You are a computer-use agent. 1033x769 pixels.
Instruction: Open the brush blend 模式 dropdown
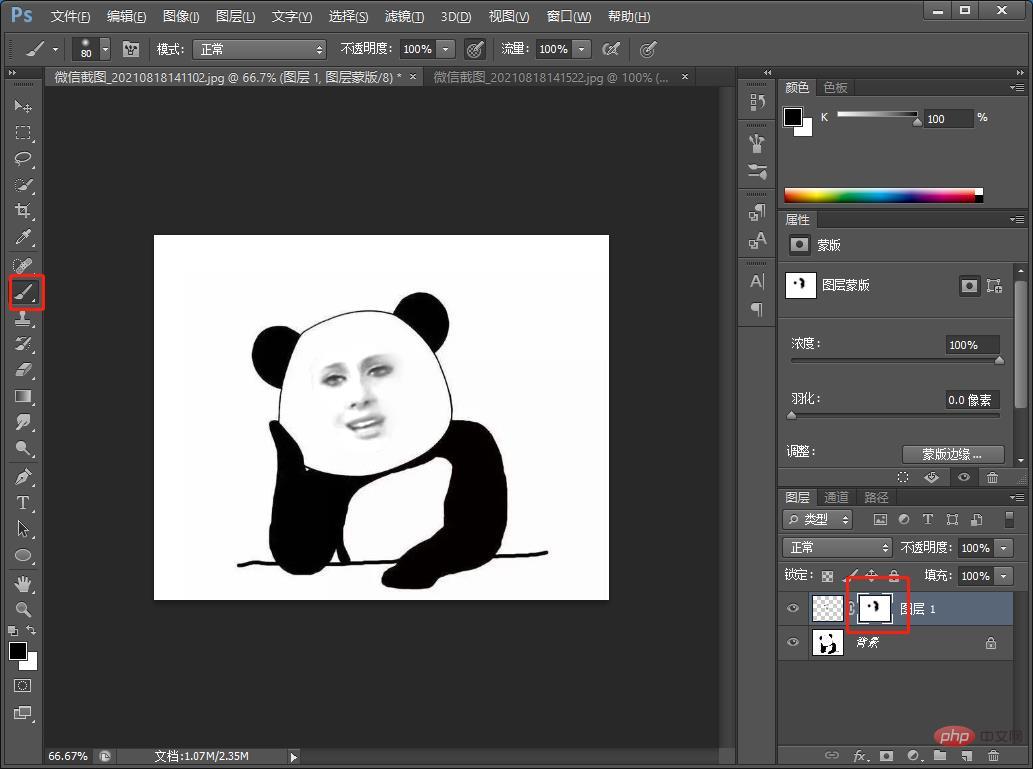tap(260, 49)
